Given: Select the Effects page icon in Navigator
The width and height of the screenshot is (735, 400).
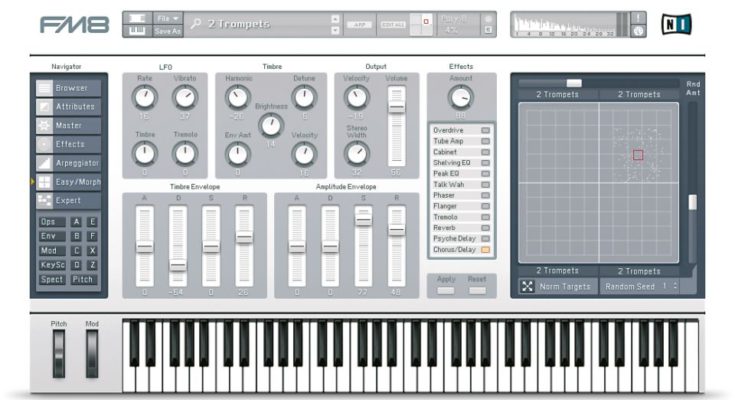Looking at the screenshot, I should coord(45,144).
